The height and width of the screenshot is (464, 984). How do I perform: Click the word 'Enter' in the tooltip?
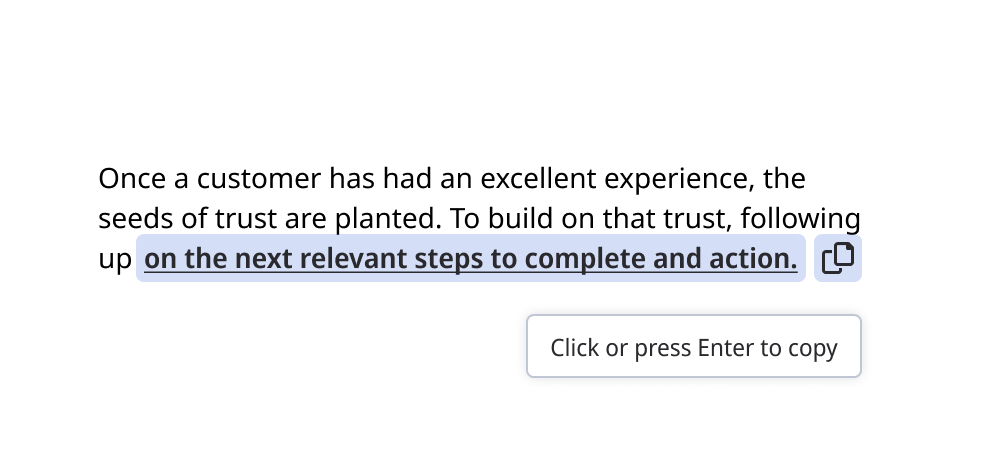pyautogui.click(x=725, y=347)
